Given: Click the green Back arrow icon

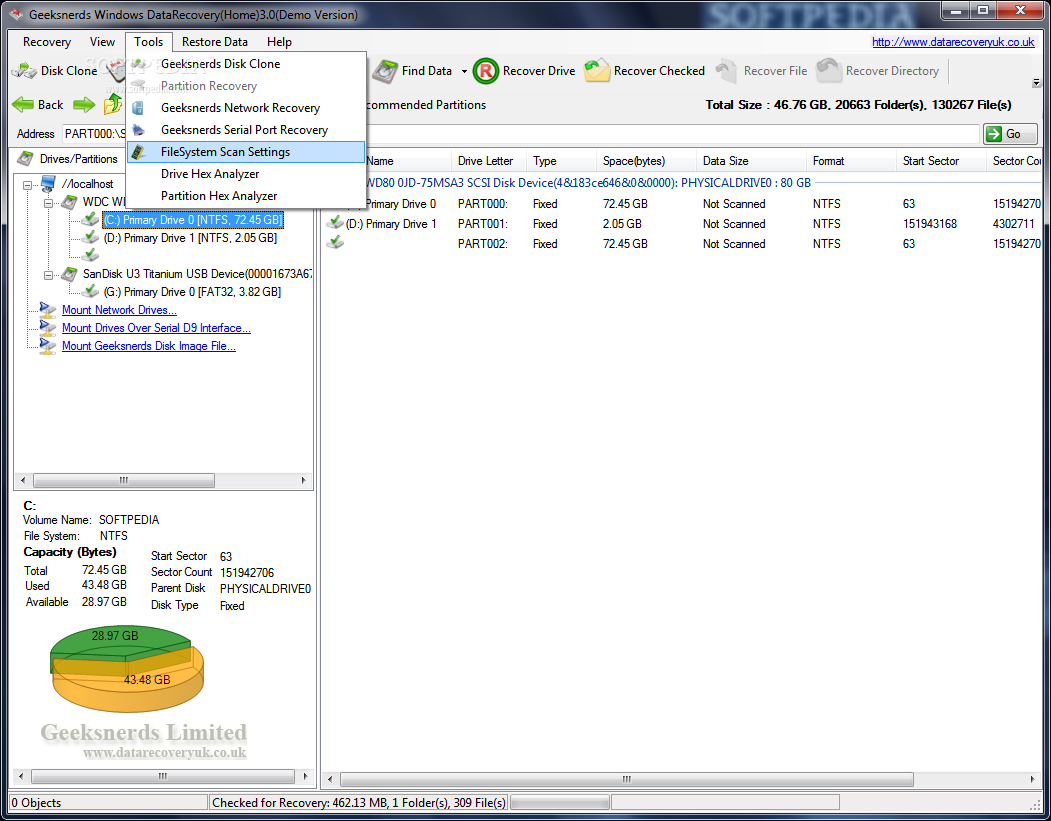Looking at the screenshot, I should point(23,105).
